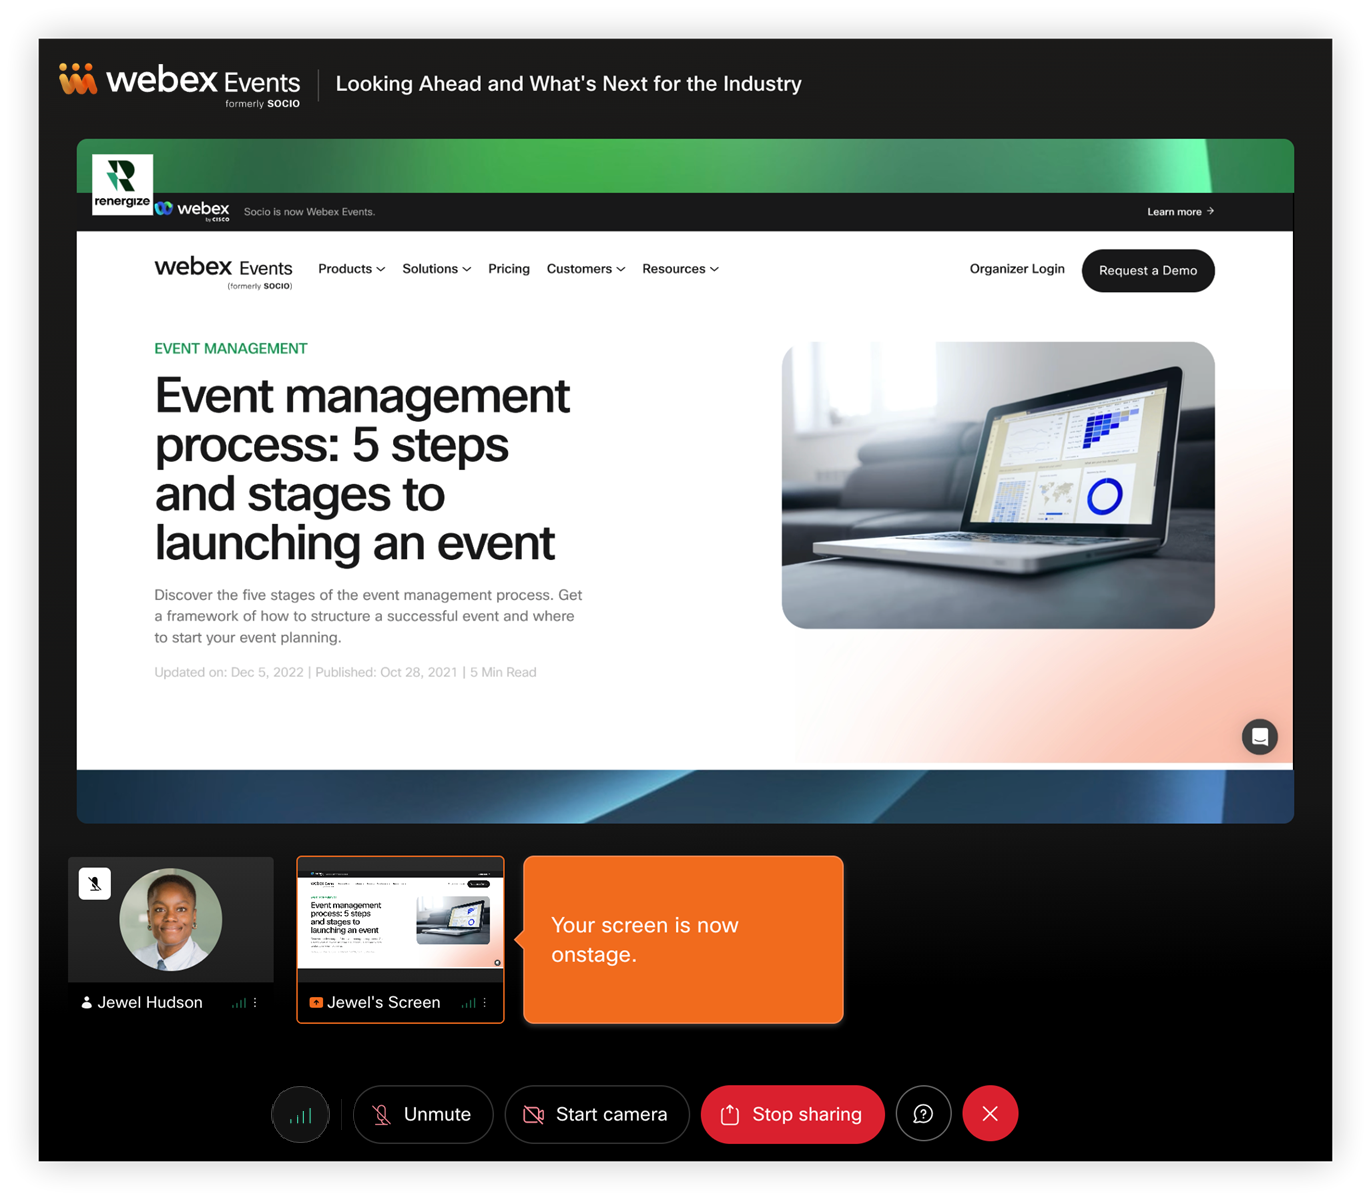Click the Webex Events formerly Socio site logo
1371x1200 pixels.
coord(224,272)
